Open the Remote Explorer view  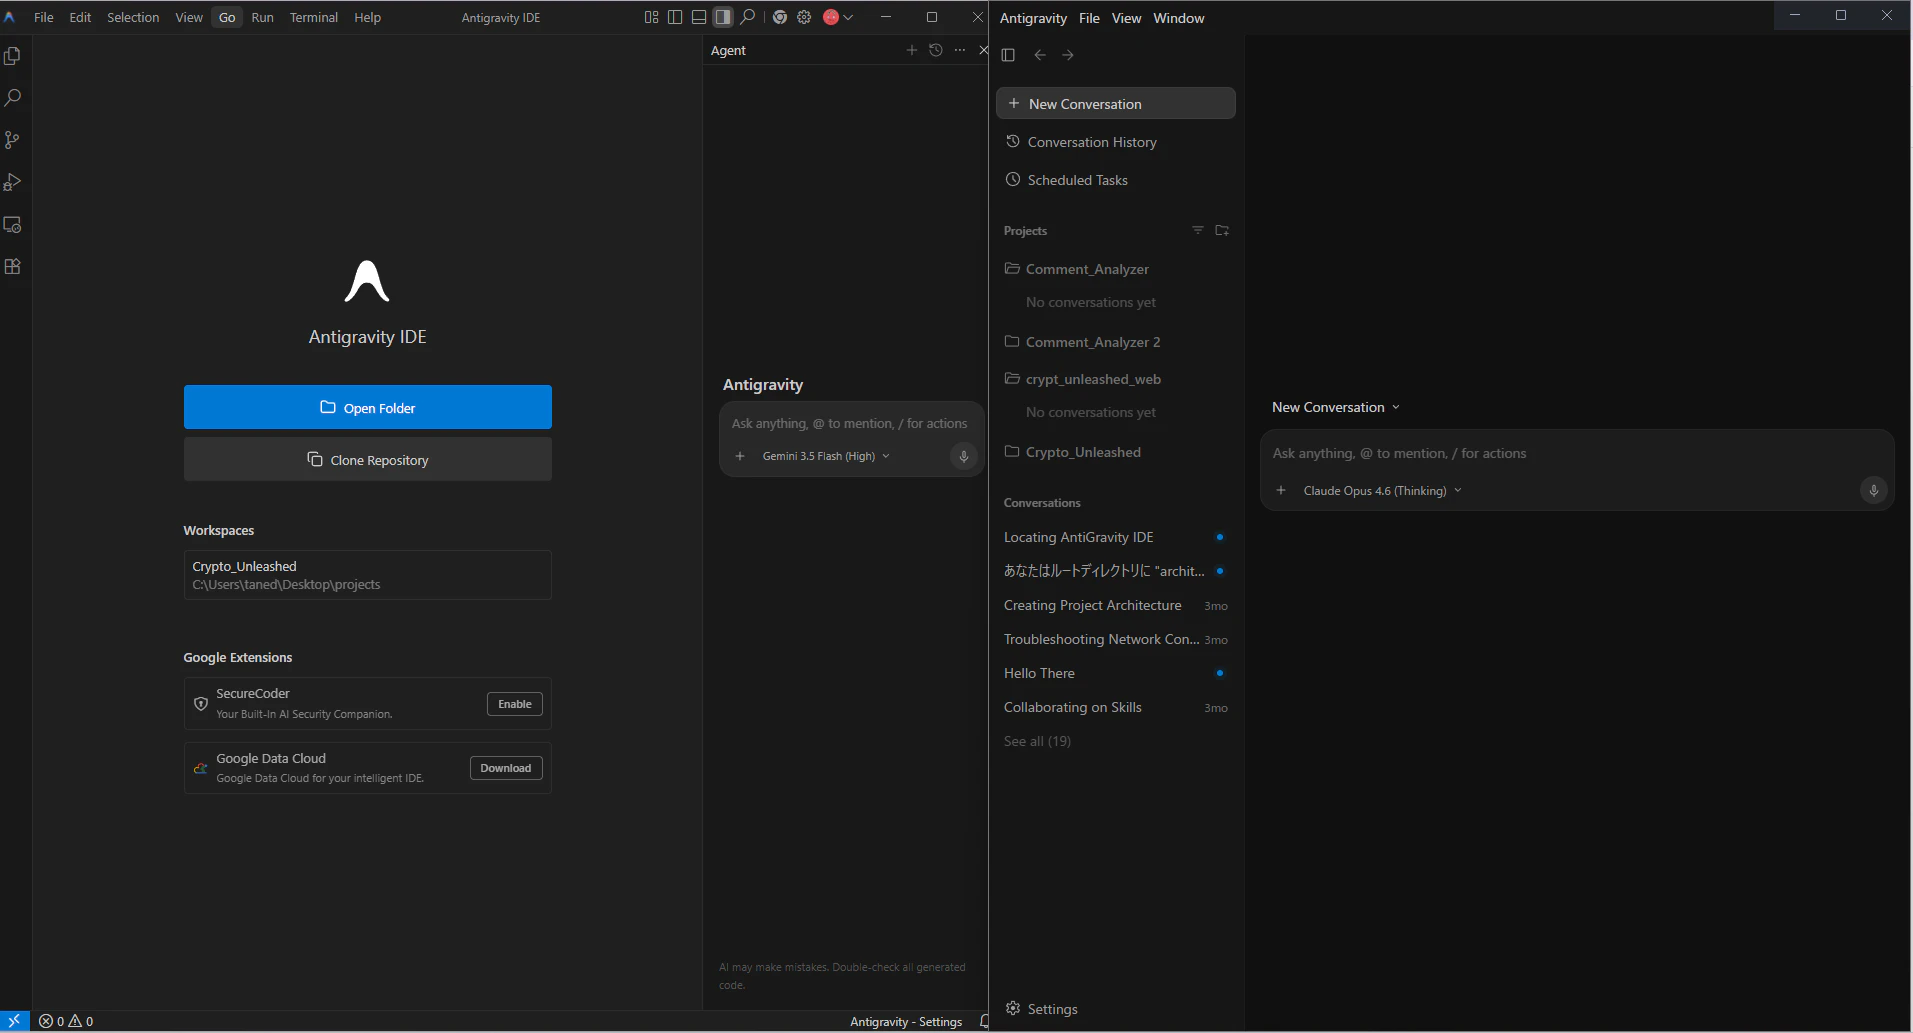(13, 225)
